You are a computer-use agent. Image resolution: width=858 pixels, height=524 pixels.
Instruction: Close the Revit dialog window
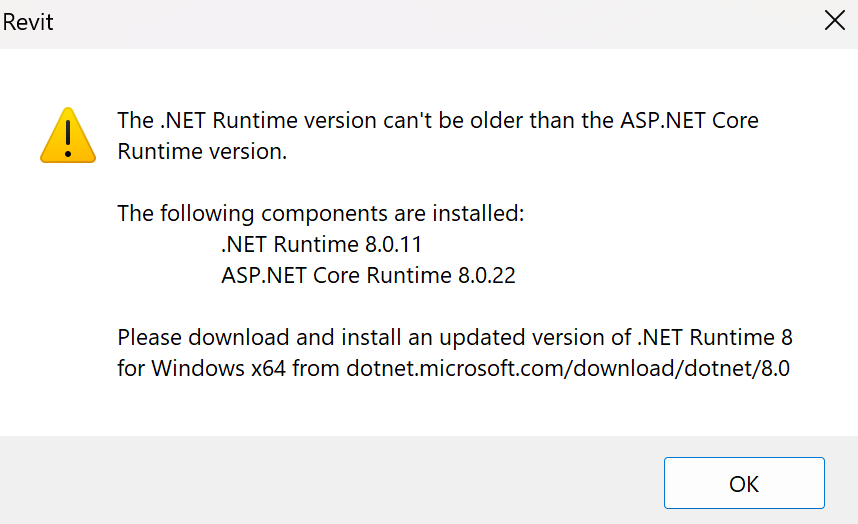(834, 21)
